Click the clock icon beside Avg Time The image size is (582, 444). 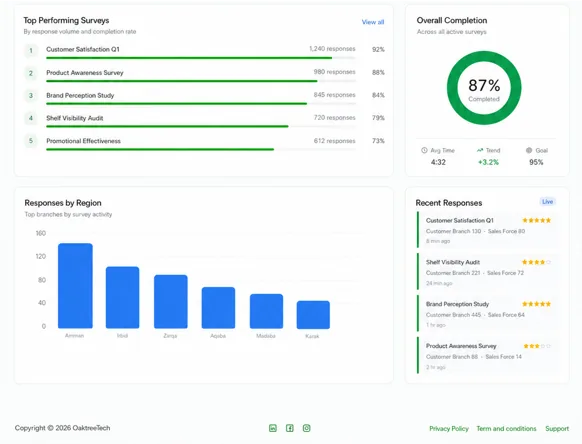point(424,150)
